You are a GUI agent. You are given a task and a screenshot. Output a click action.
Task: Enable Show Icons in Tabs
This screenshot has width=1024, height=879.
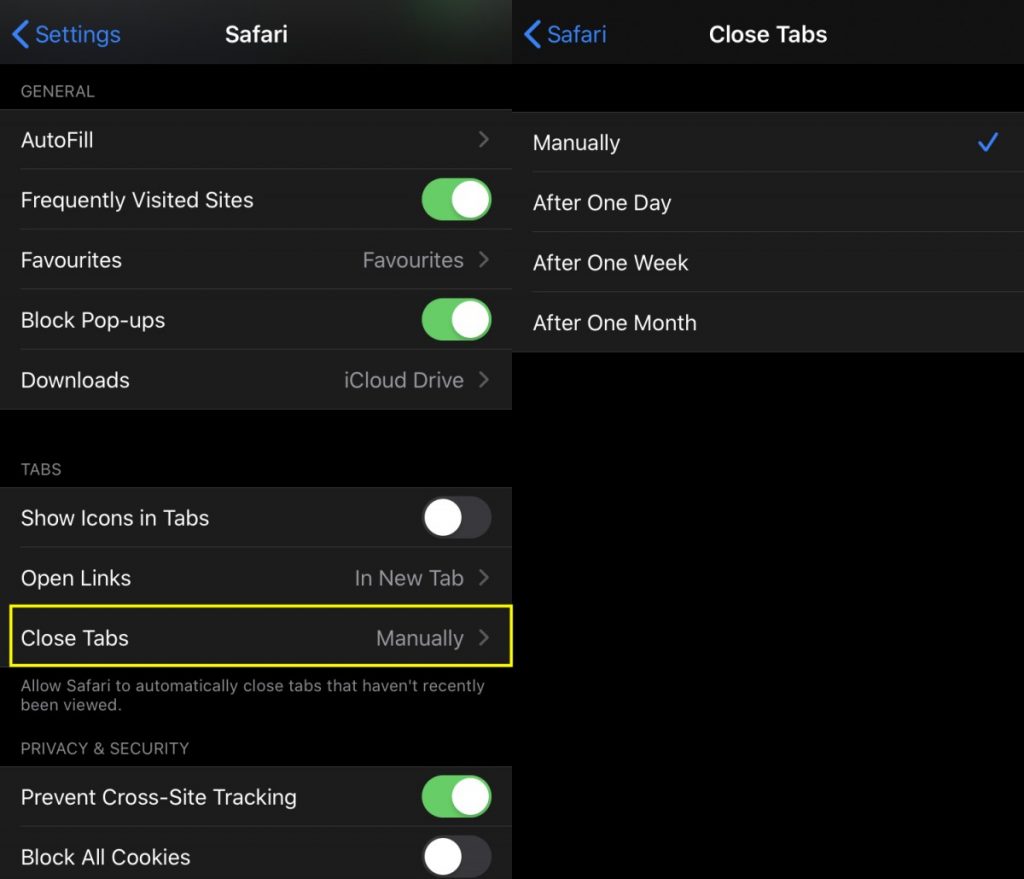(456, 518)
